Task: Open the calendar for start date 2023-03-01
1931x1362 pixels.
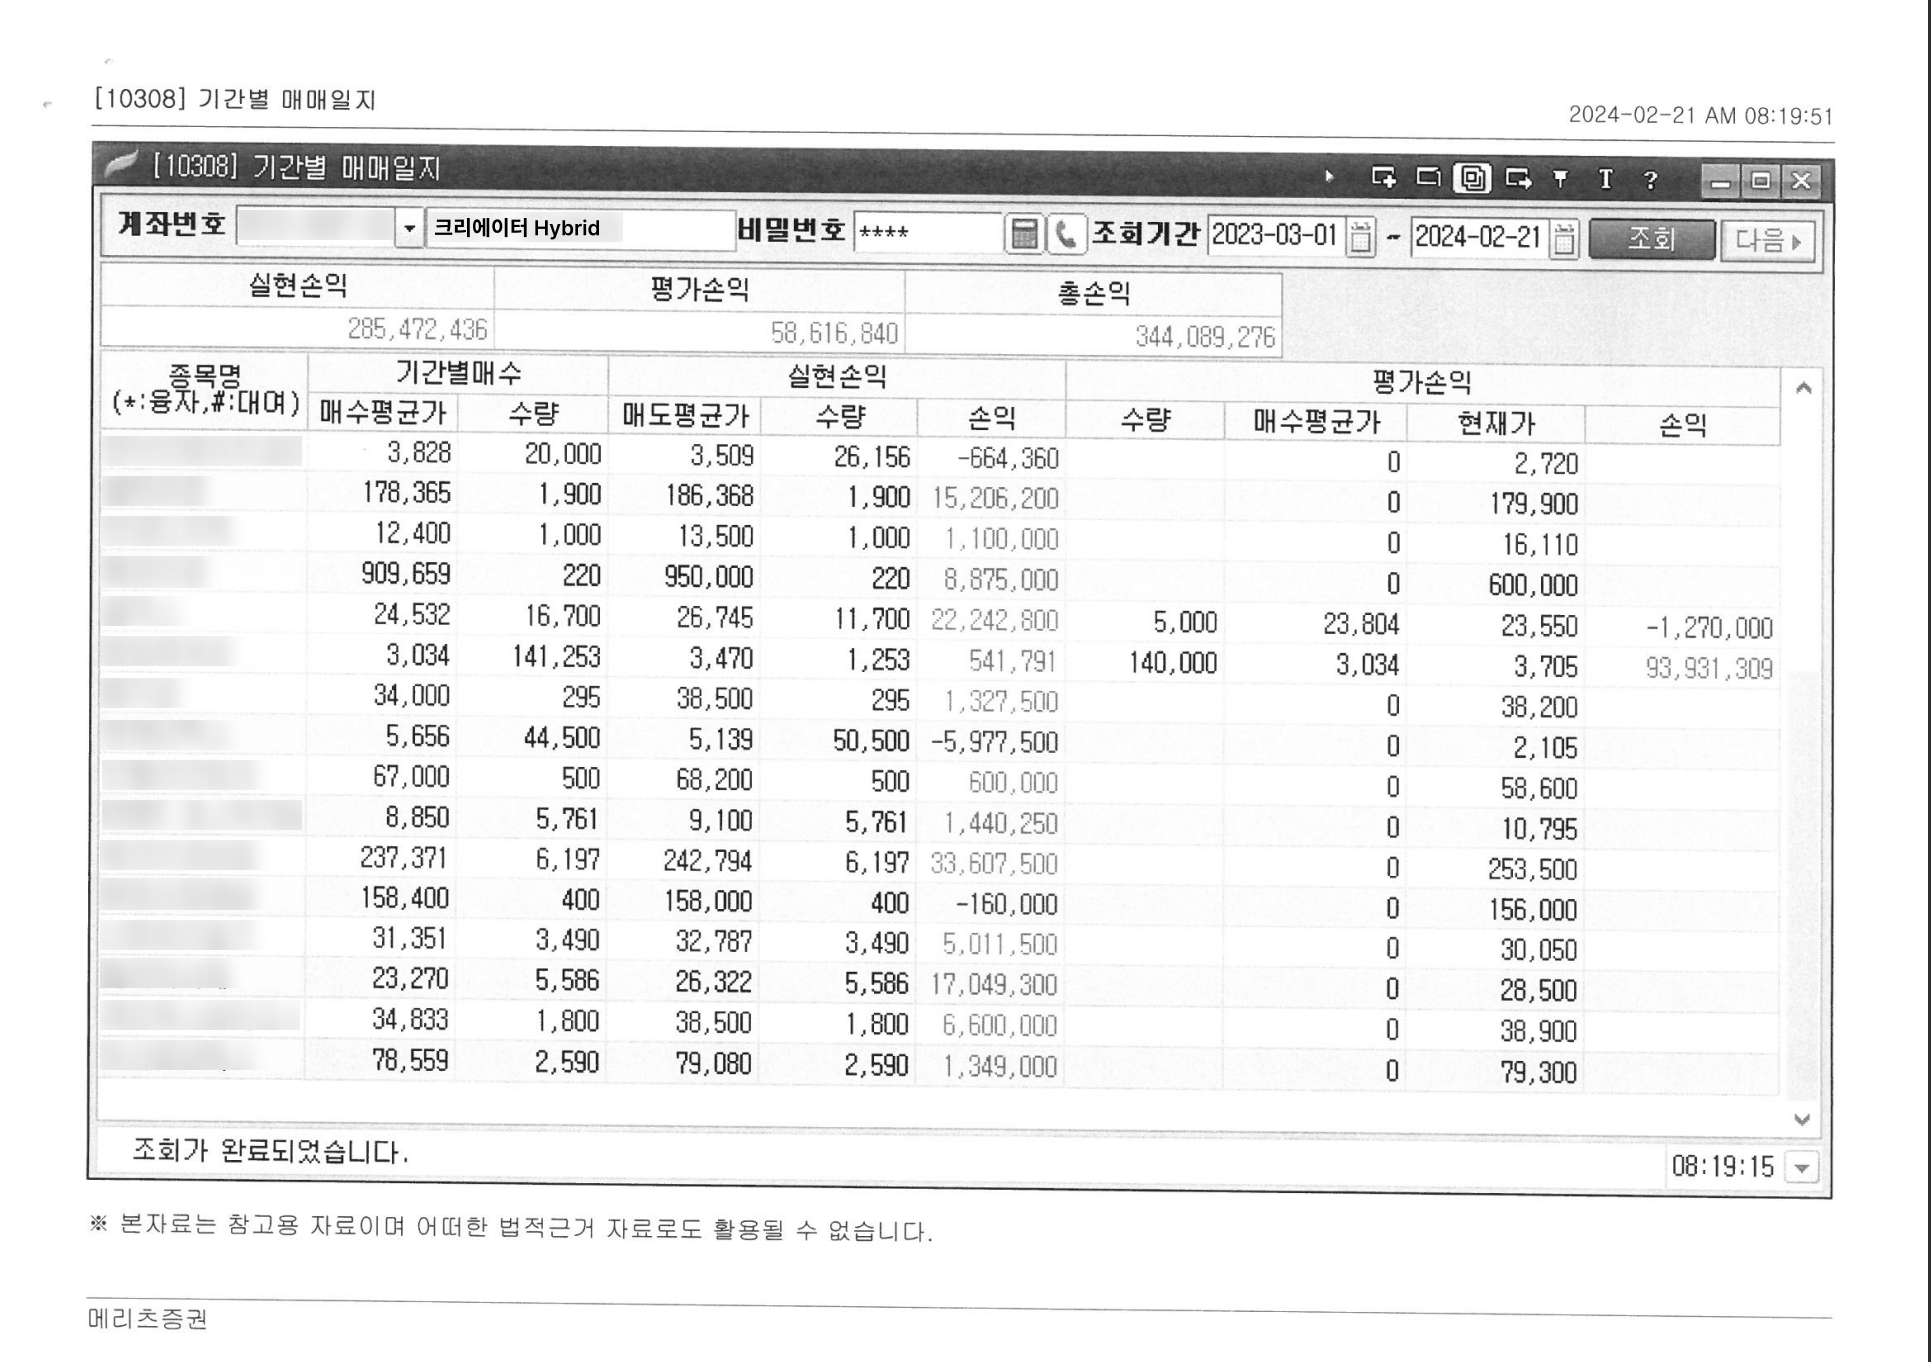Action: tap(1360, 237)
